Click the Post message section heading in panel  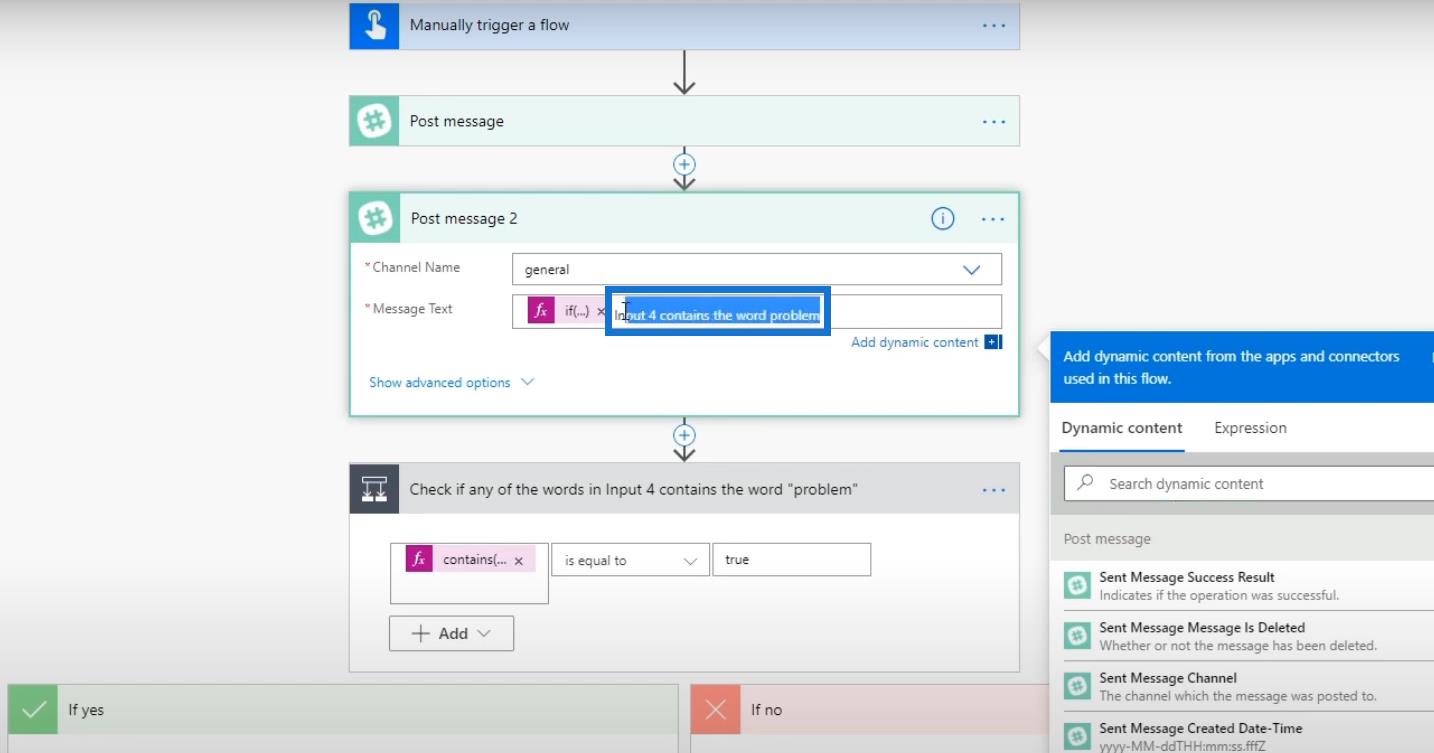pyautogui.click(x=1107, y=539)
